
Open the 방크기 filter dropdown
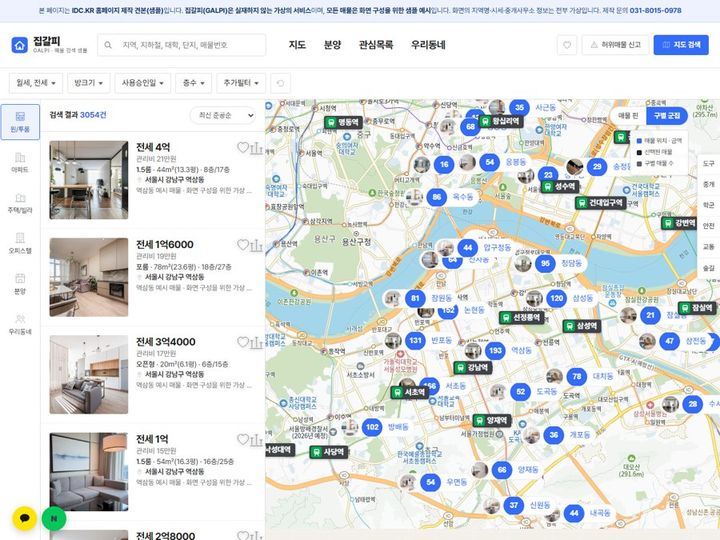pos(89,83)
